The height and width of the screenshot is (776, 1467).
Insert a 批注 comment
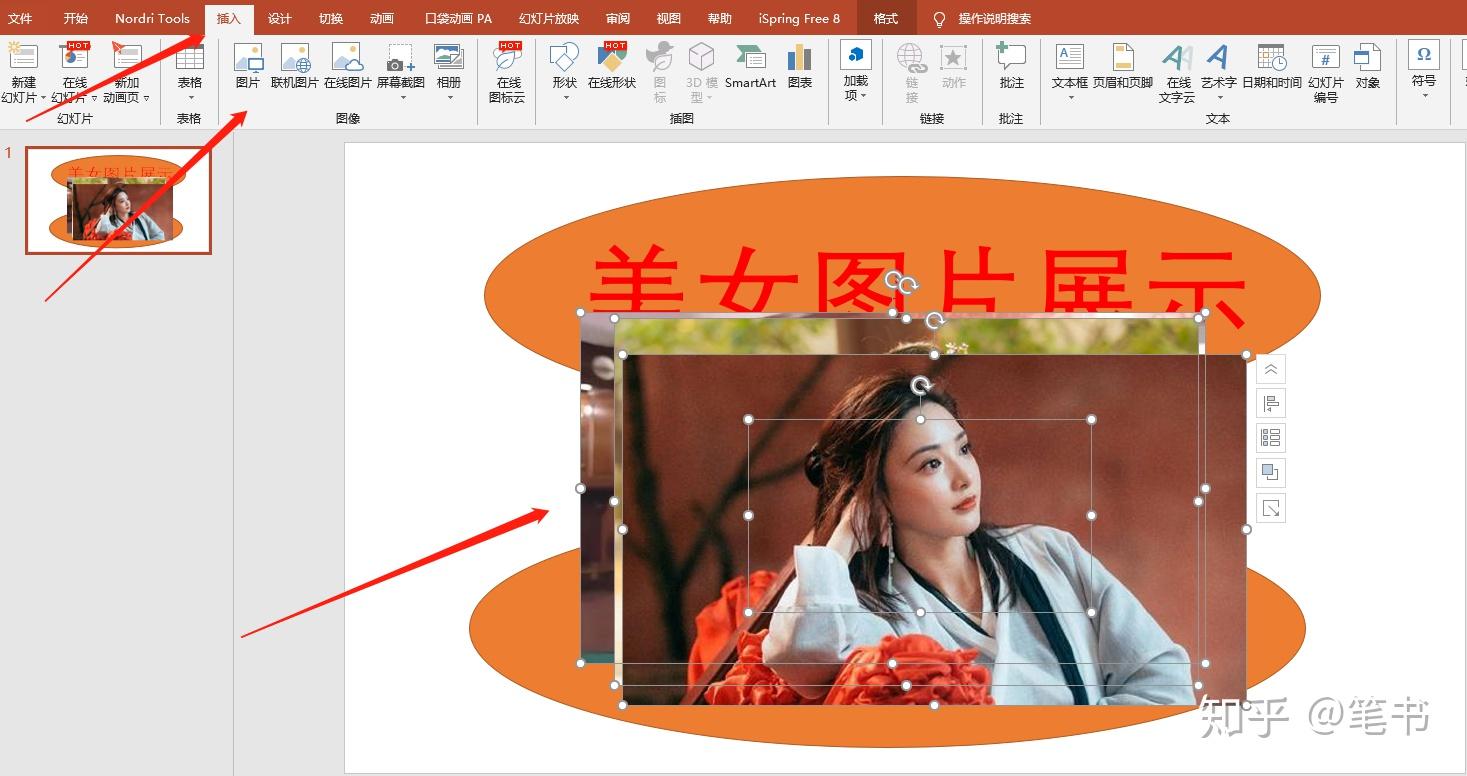(x=1010, y=70)
